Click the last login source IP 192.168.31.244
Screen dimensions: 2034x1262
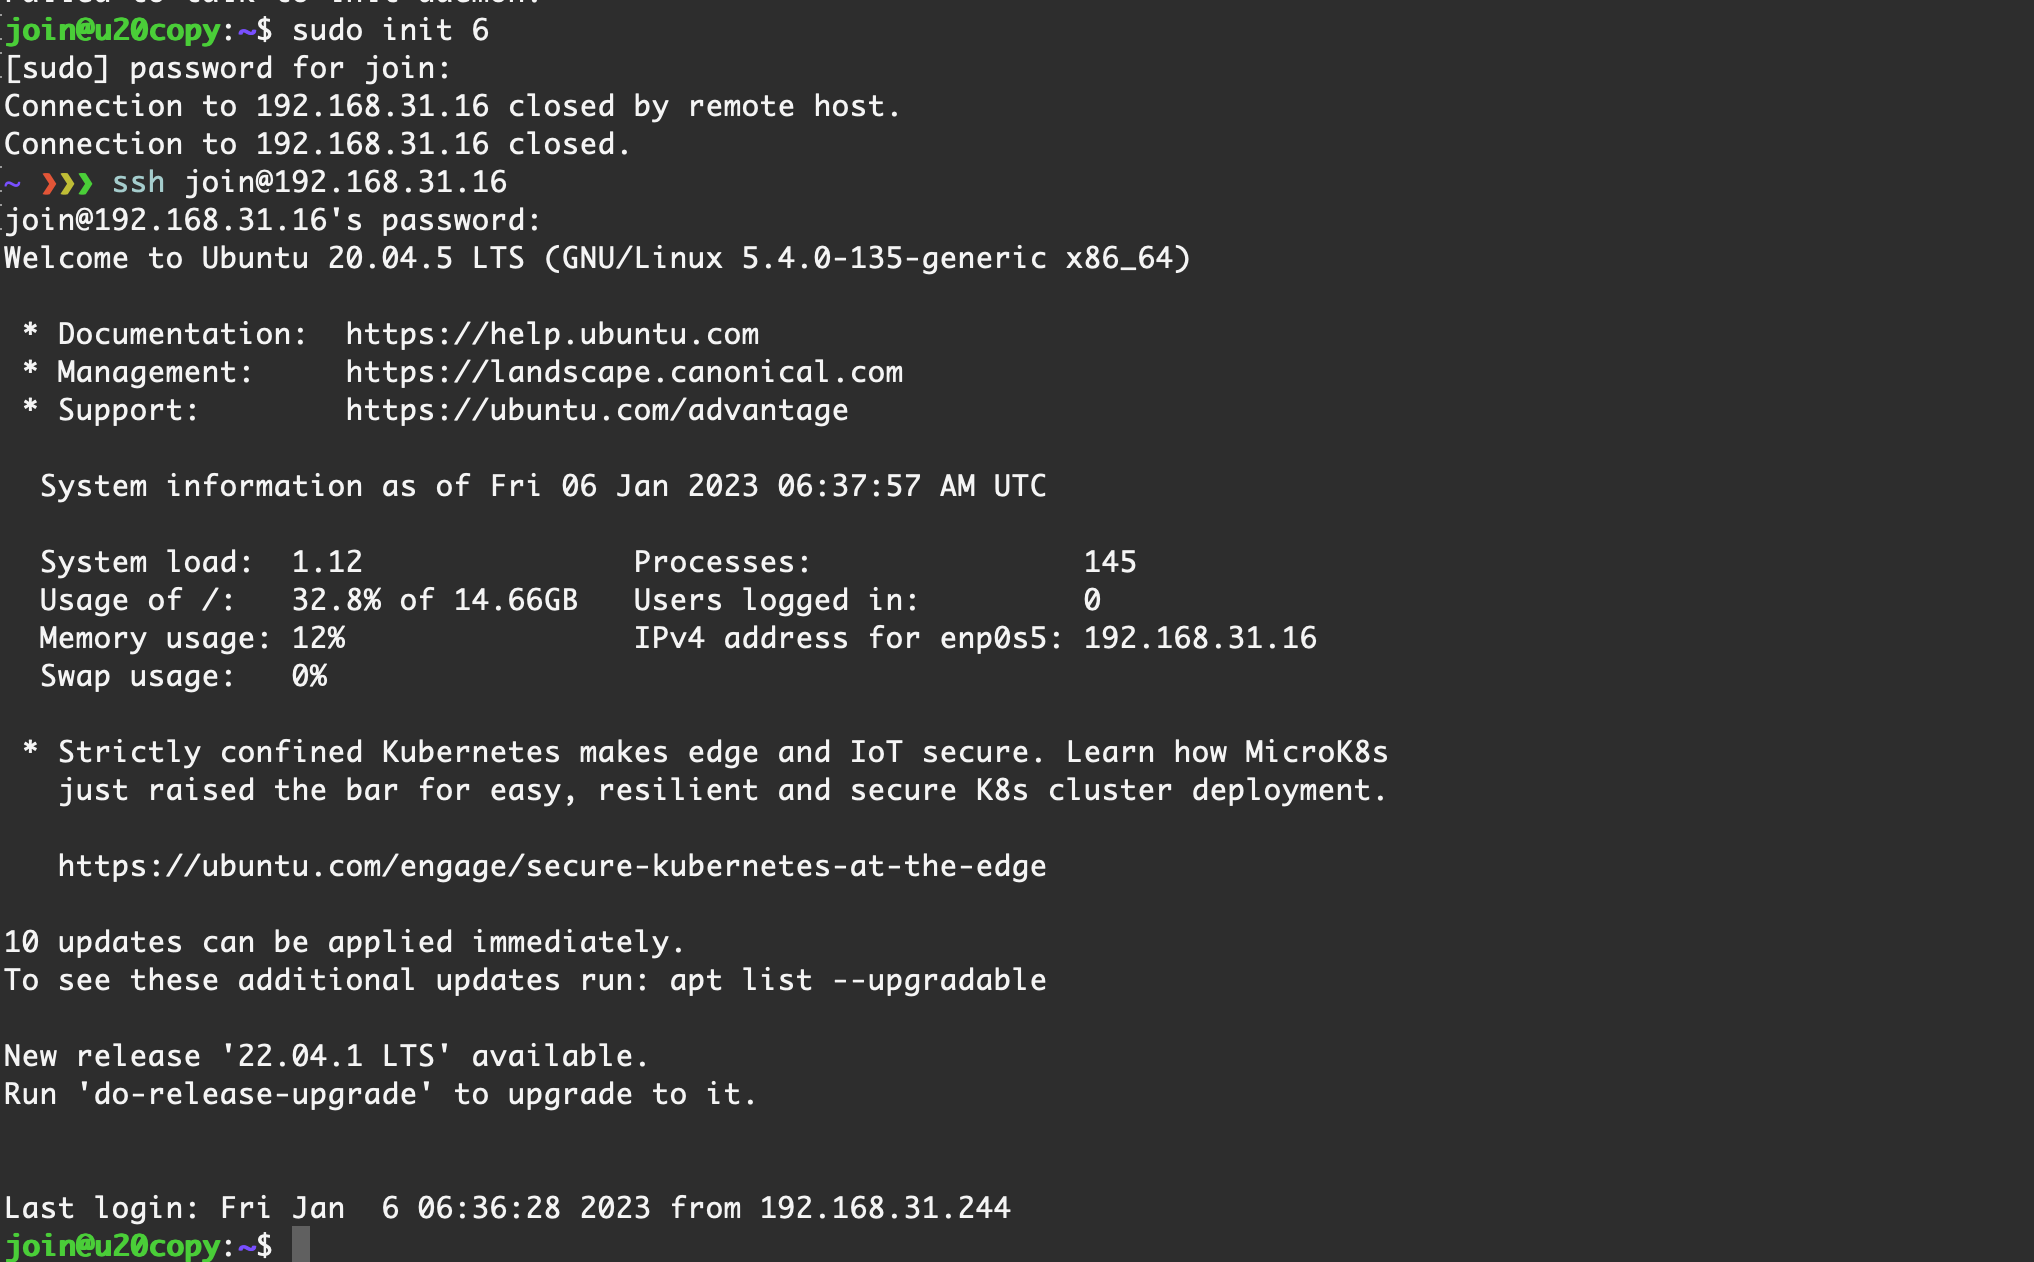point(885,1208)
